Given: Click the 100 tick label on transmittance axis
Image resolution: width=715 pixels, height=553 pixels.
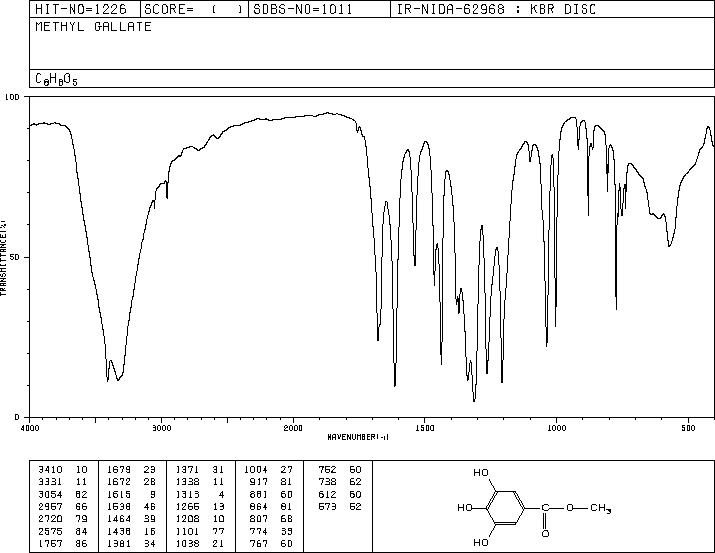Looking at the screenshot, I should click(12, 97).
